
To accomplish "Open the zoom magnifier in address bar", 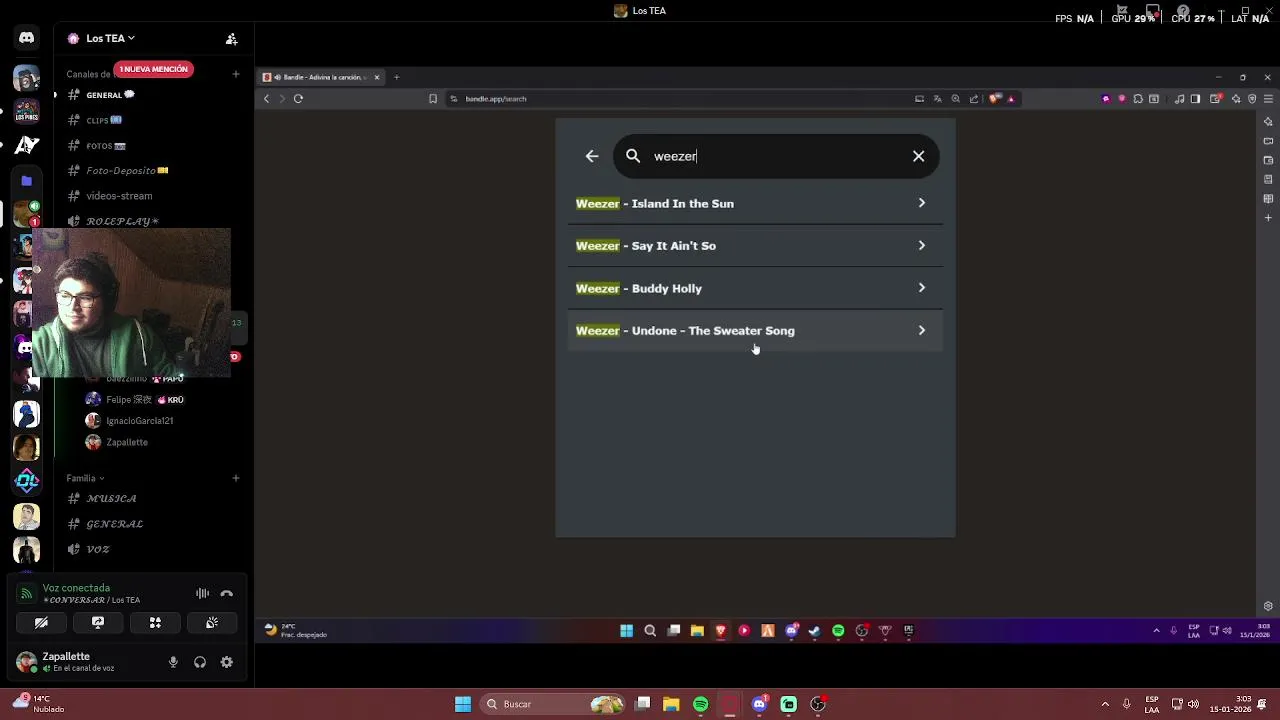I will [955, 98].
